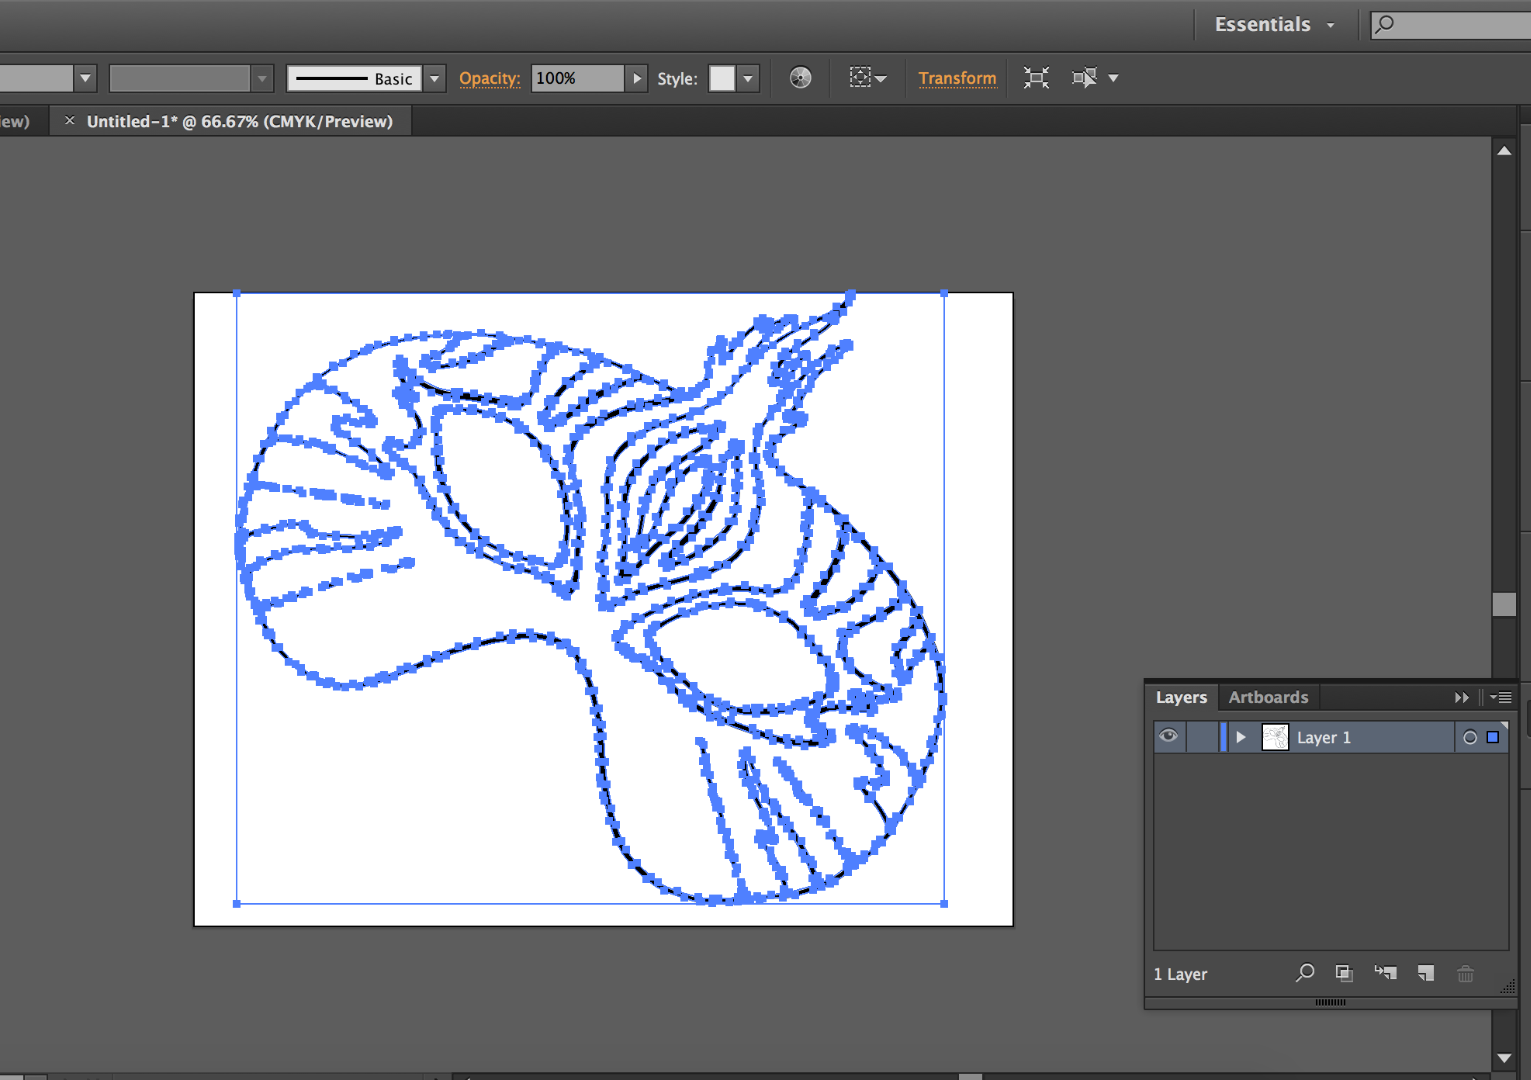The height and width of the screenshot is (1080, 1531).
Task: Click the Opacity label link
Action: pyautogui.click(x=489, y=78)
